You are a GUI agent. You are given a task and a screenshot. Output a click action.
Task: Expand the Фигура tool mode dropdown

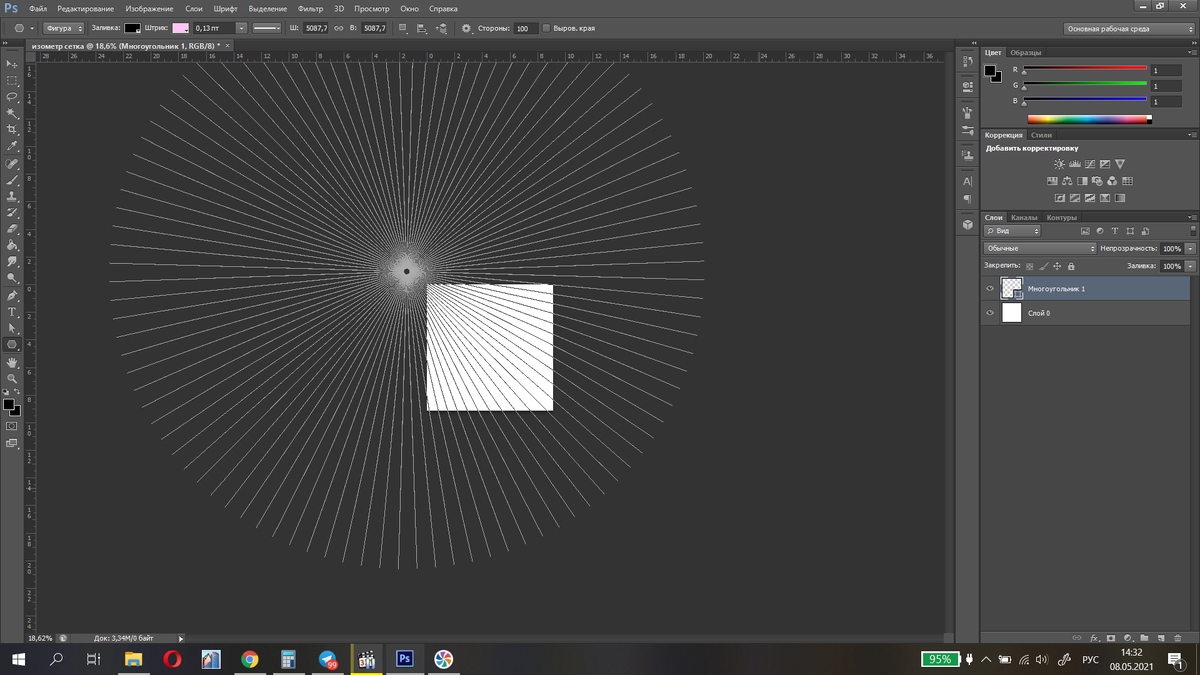65,28
